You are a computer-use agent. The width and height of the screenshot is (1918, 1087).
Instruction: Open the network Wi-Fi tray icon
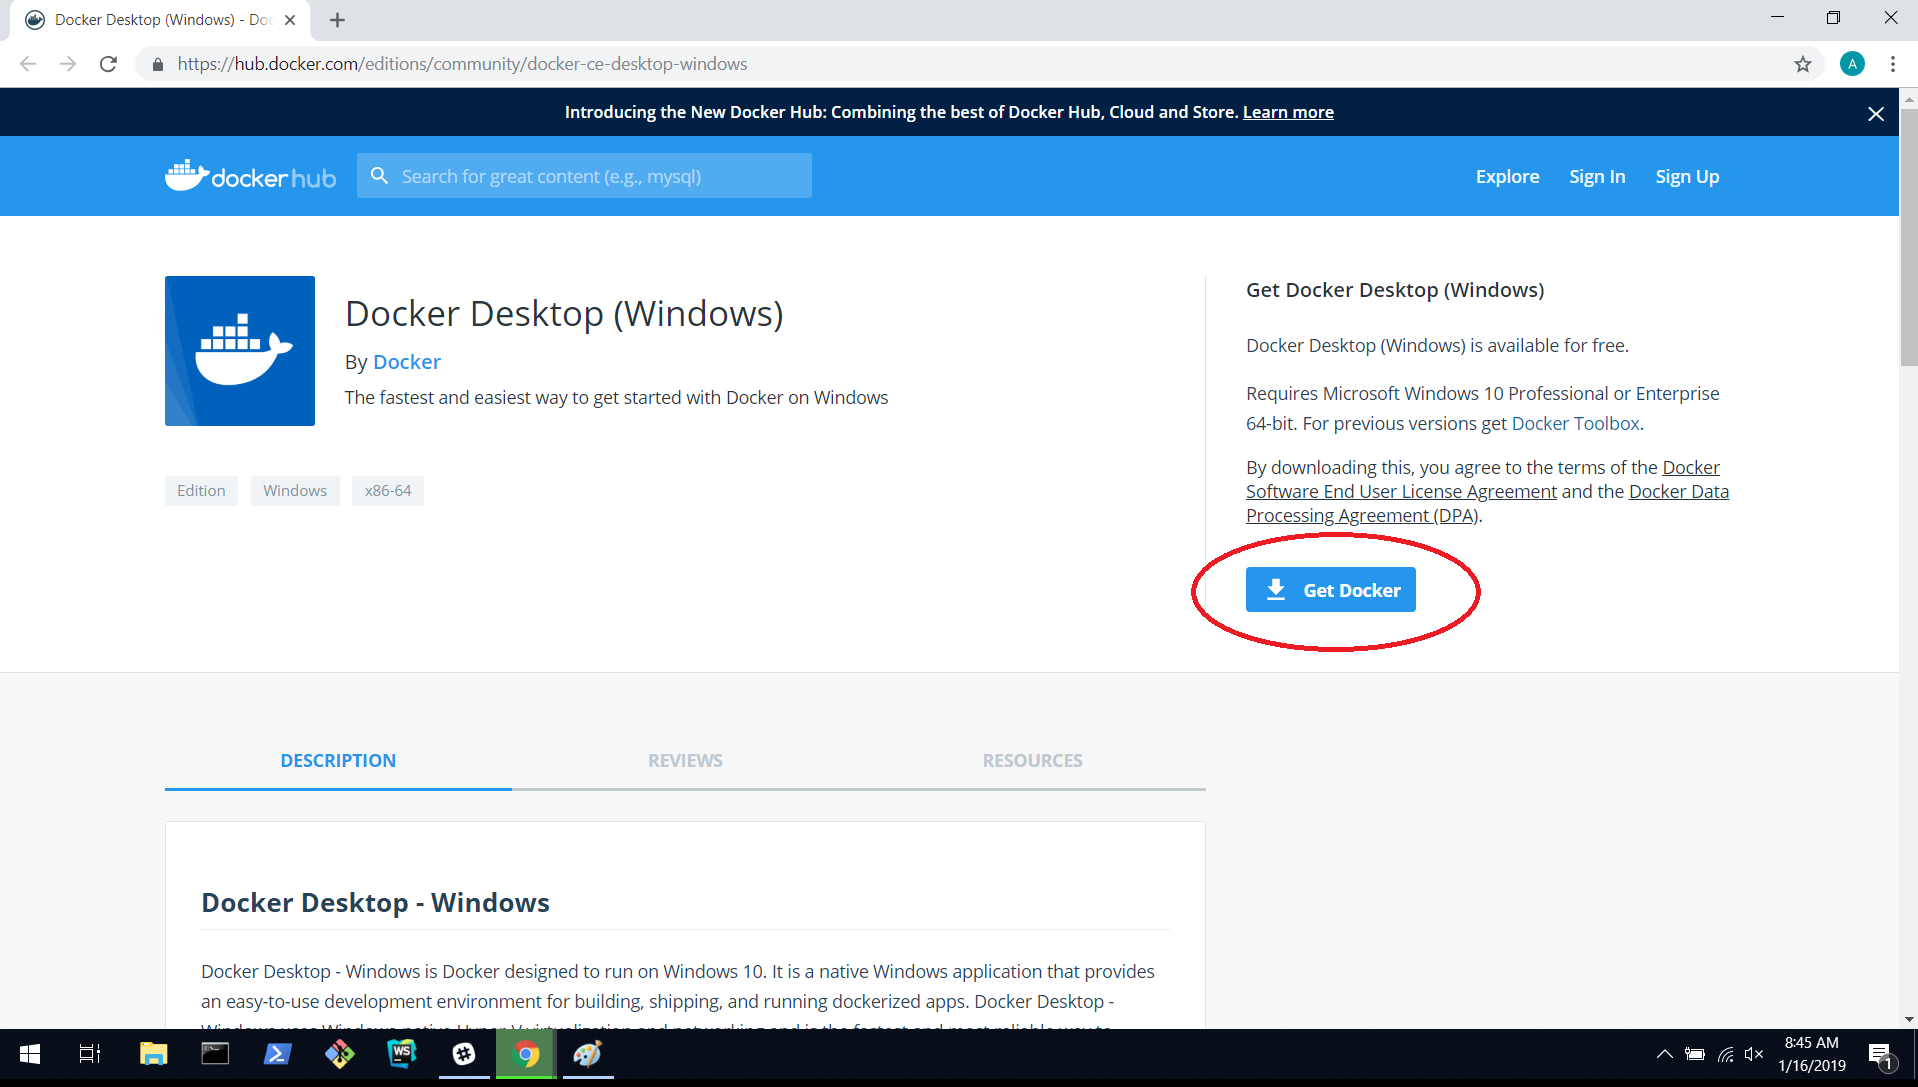(x=1726, y=1054)
